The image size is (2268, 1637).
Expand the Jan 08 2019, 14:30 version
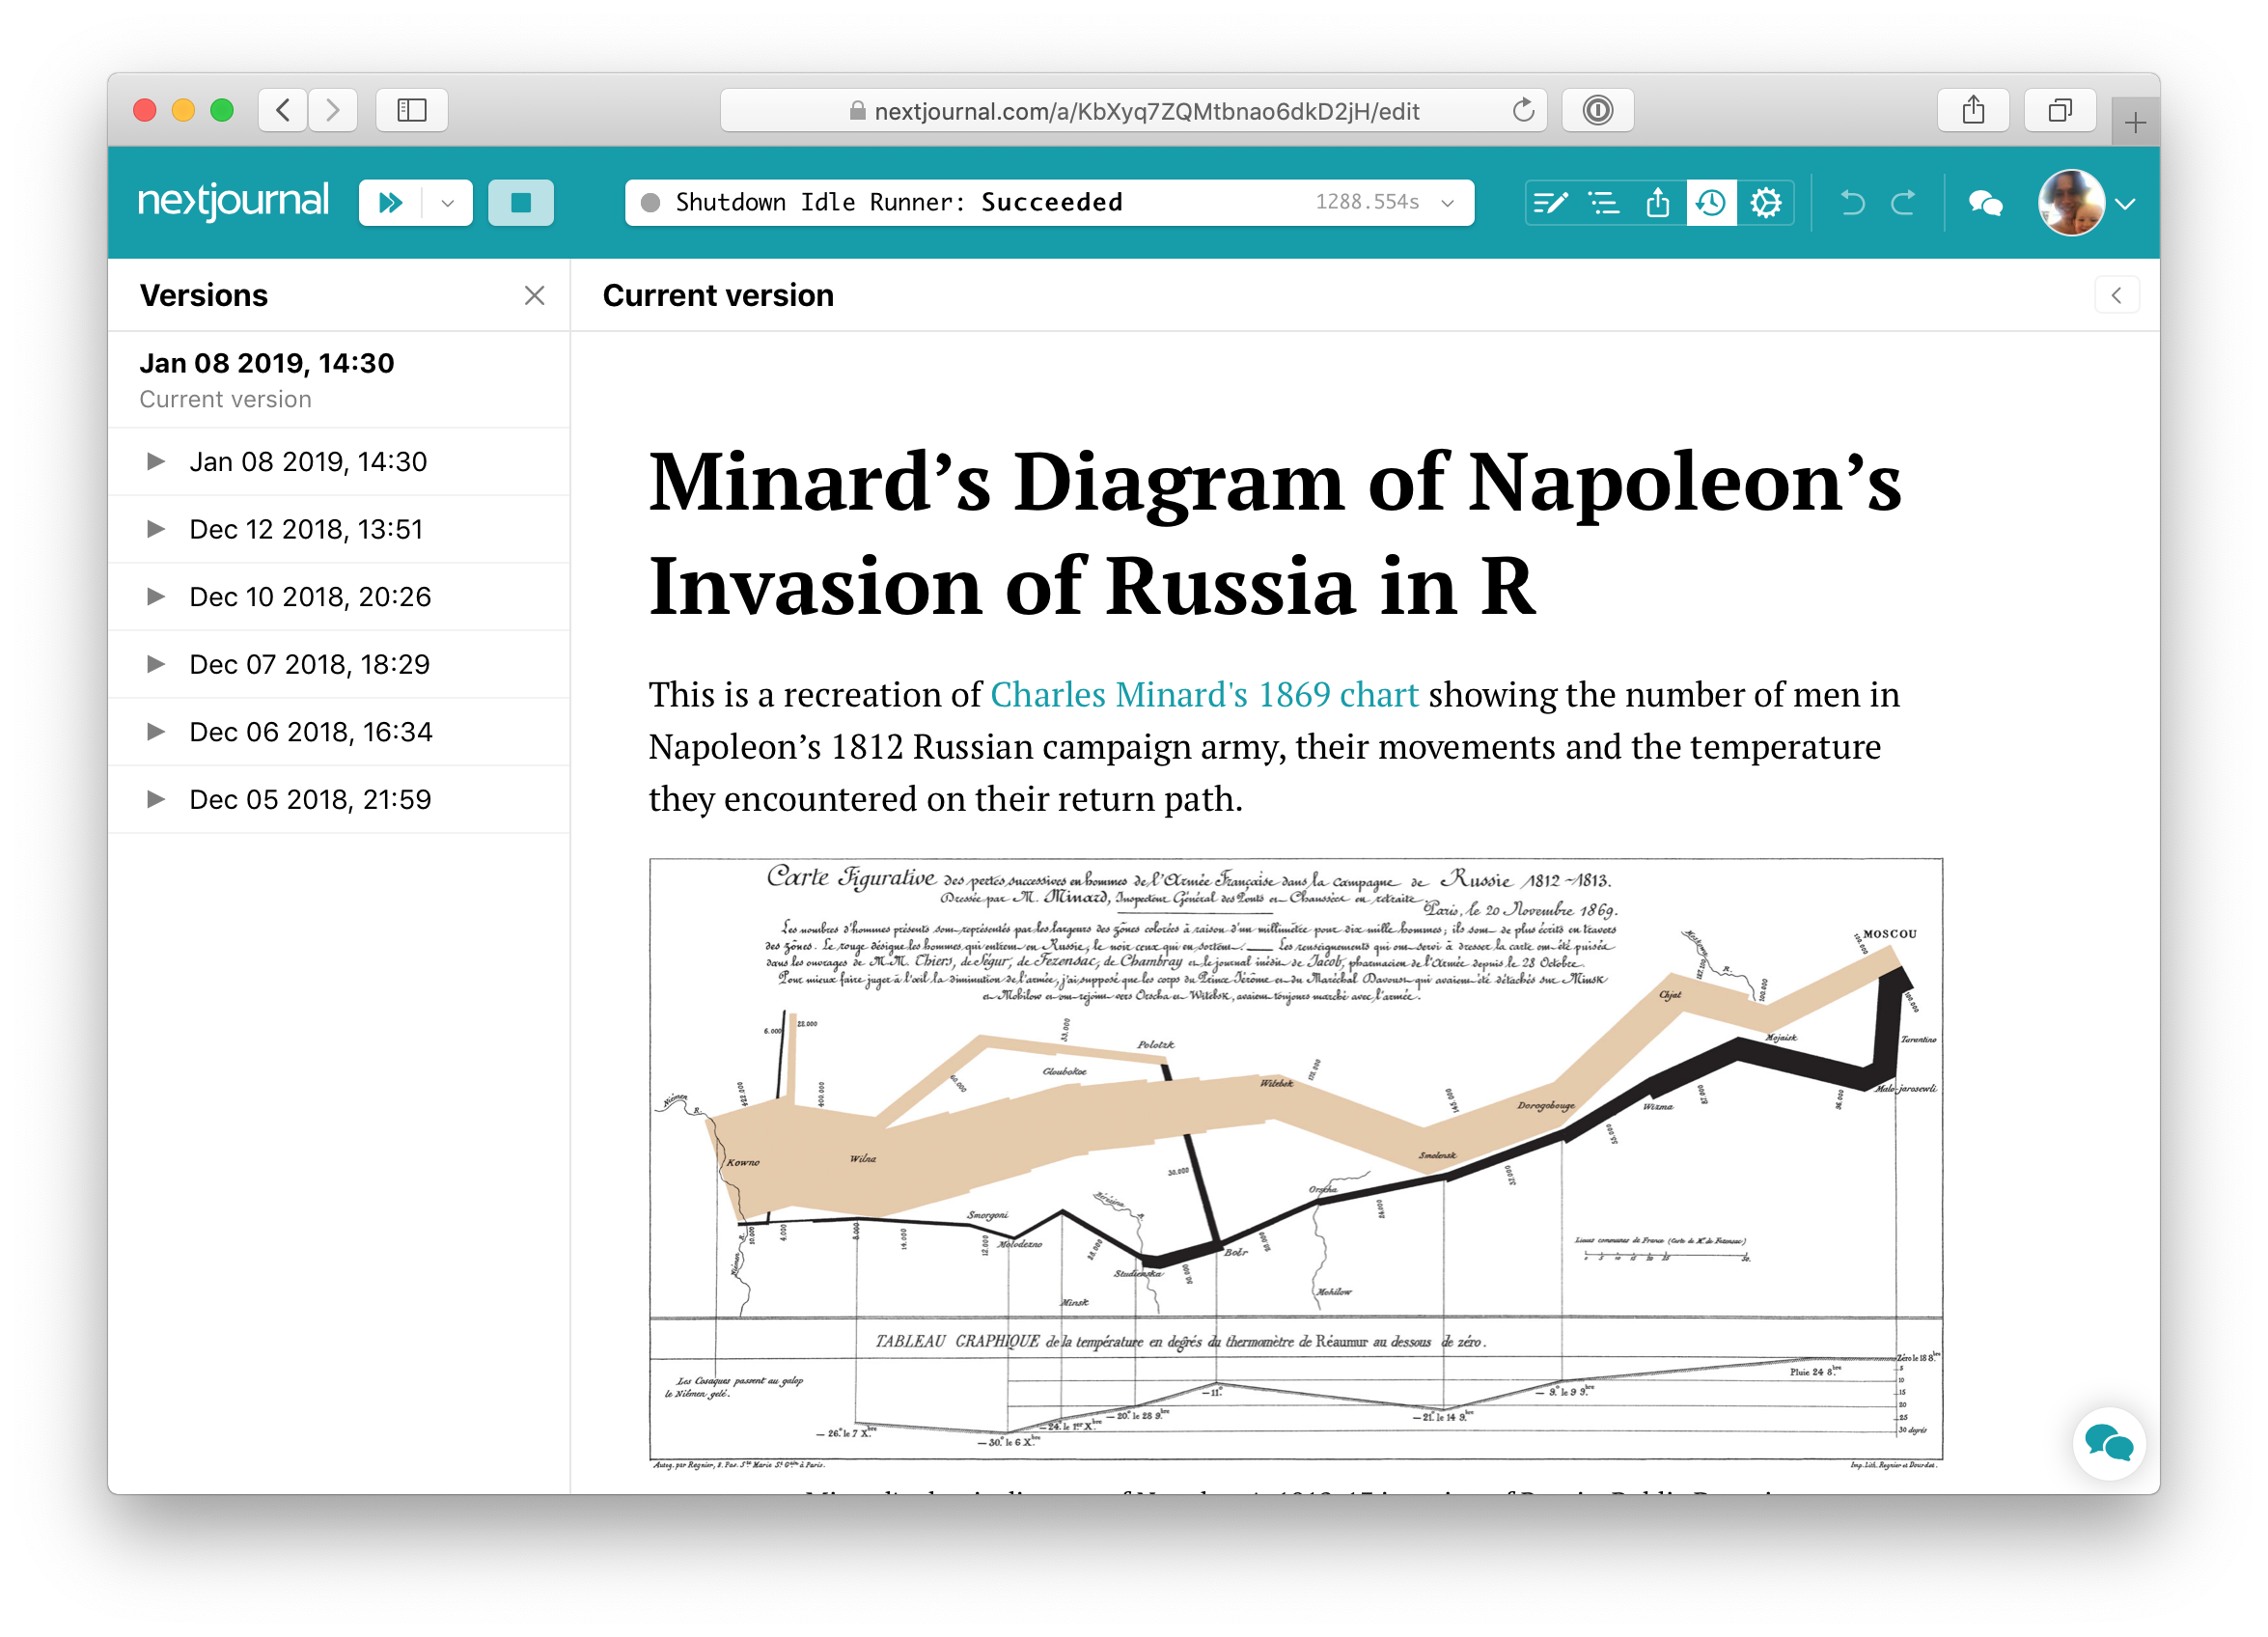tap(156, 461)
